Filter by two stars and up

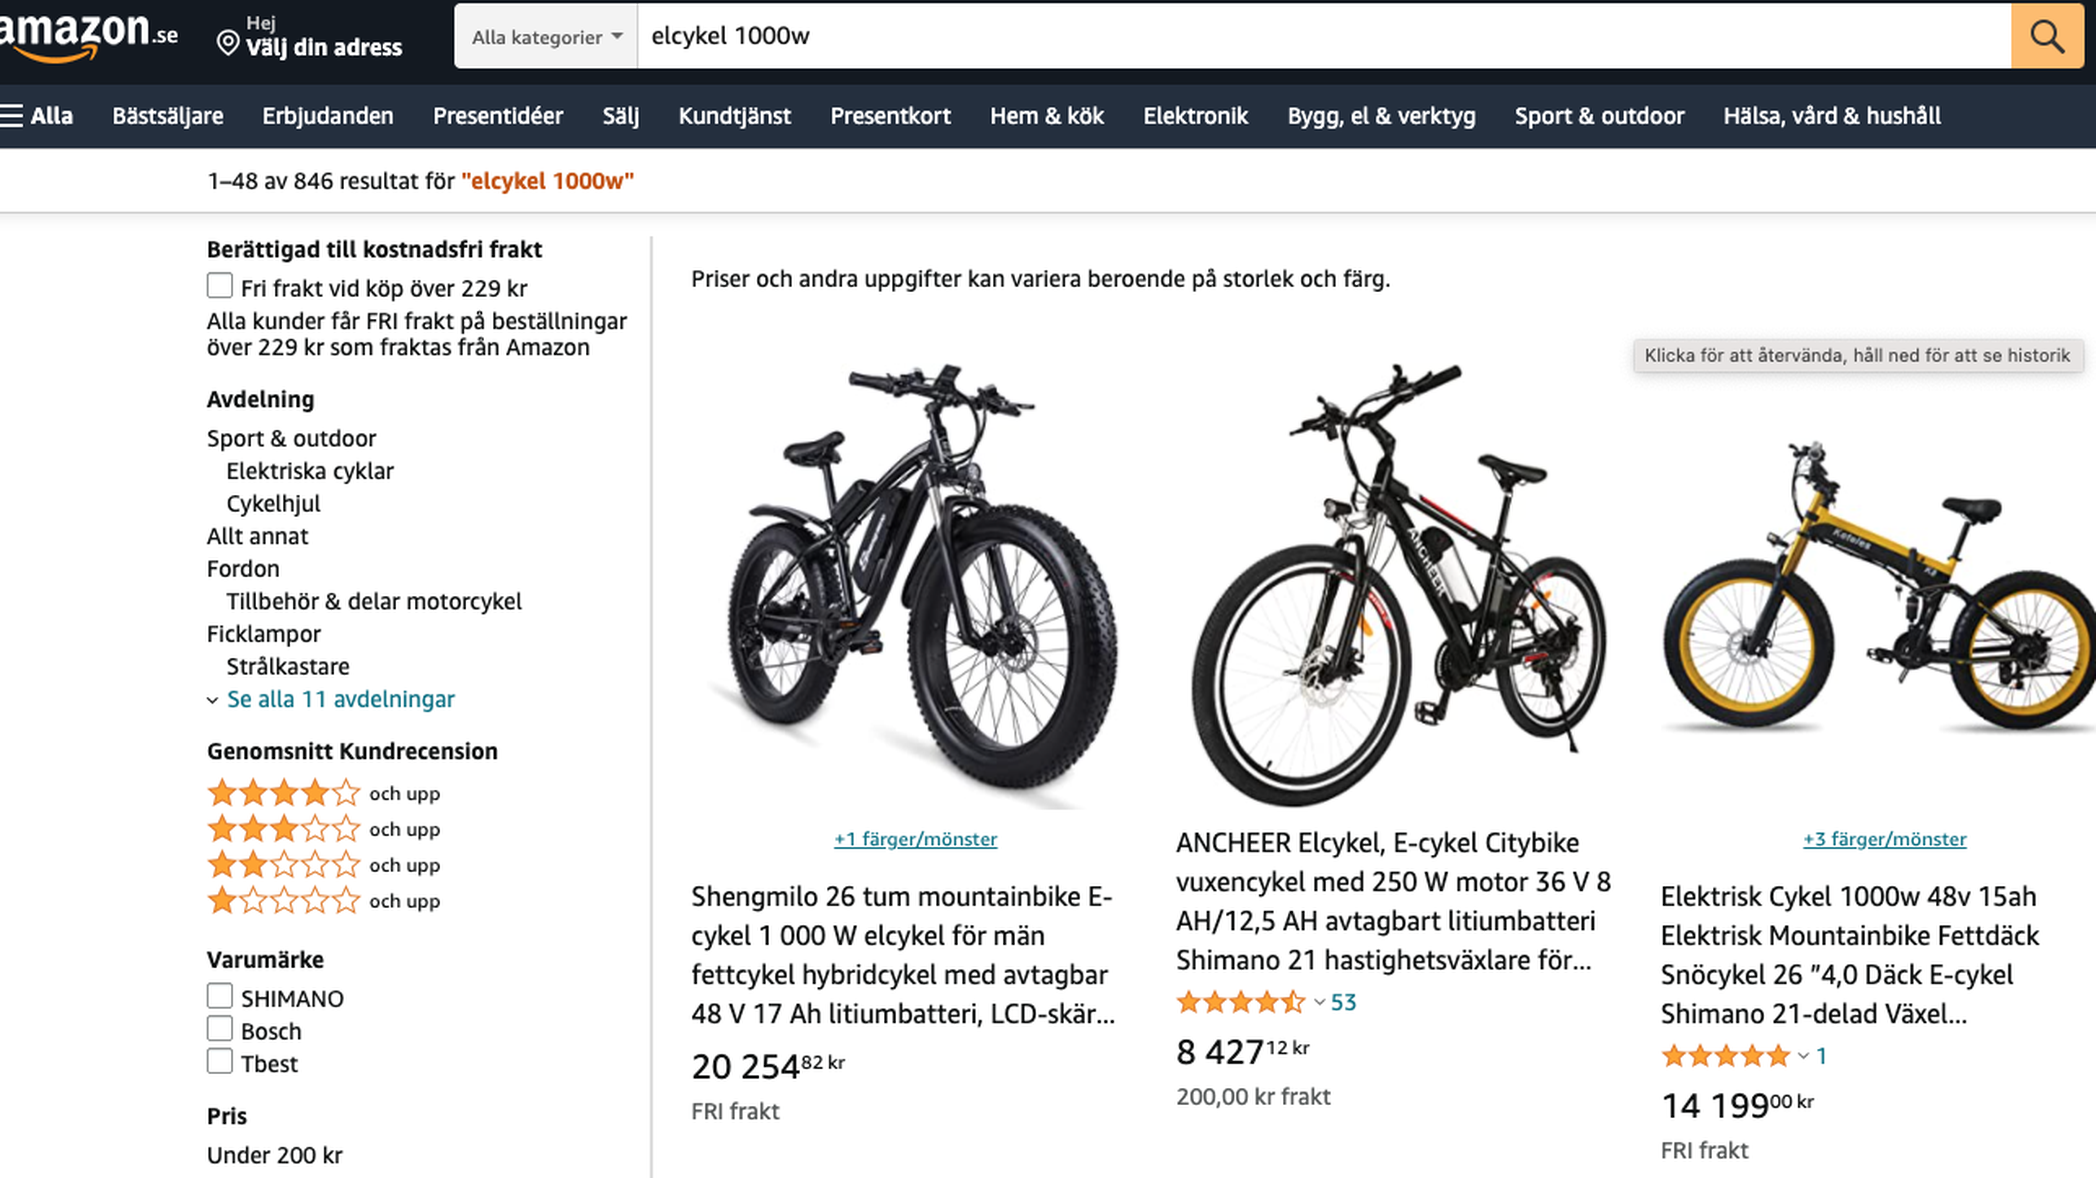point(283,865)
